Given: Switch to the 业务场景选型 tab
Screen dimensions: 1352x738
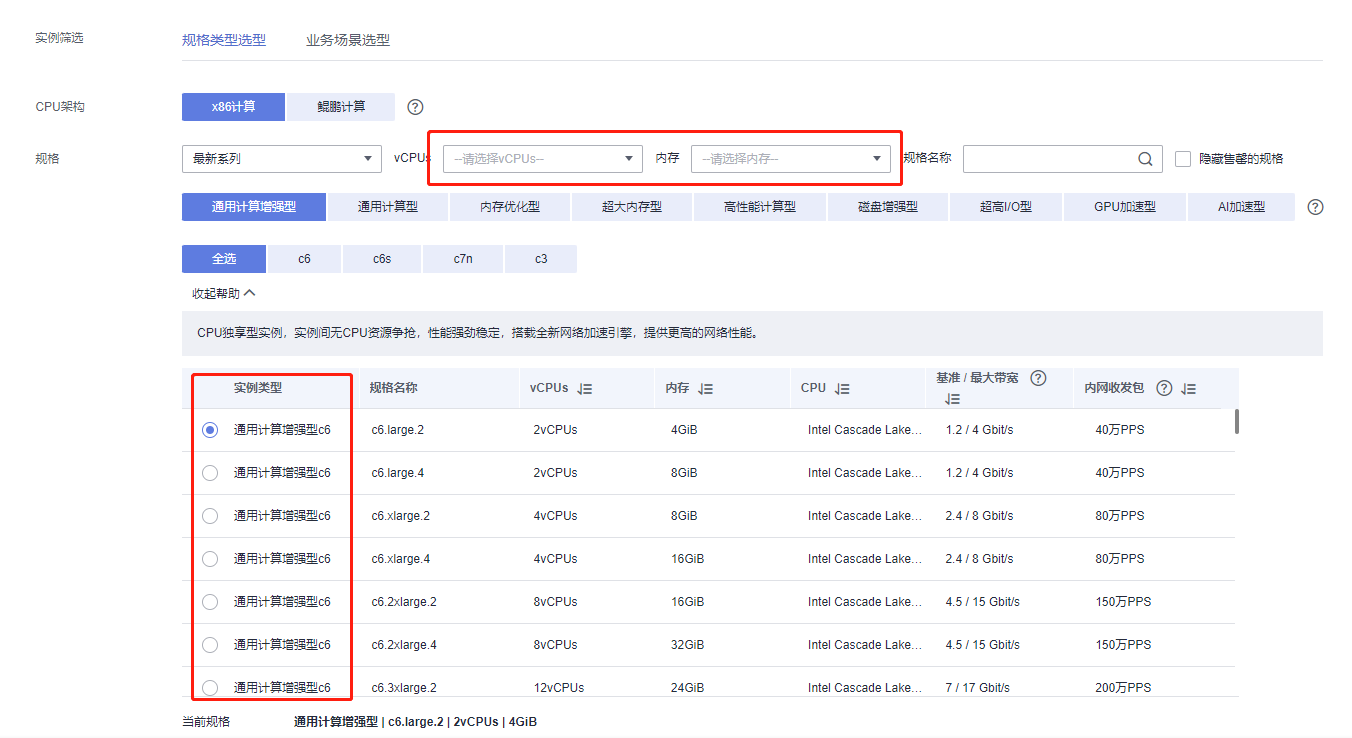Looking at the screenshot, I should [347, 40].
